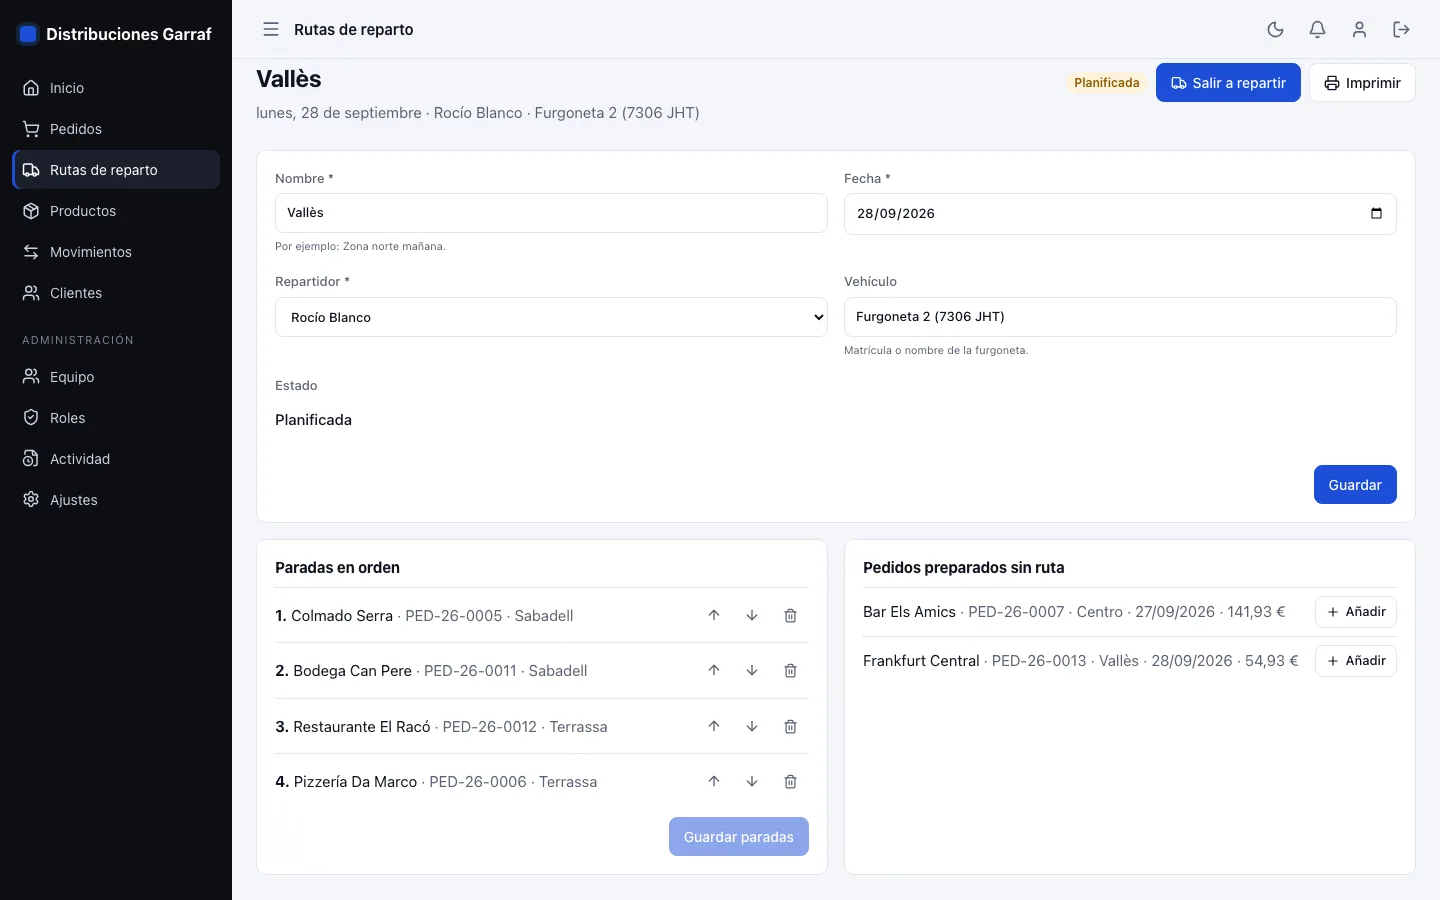Open Pedidos section
The width and height of the screenshot is (1440, 900).
click(x=116, y=129)
